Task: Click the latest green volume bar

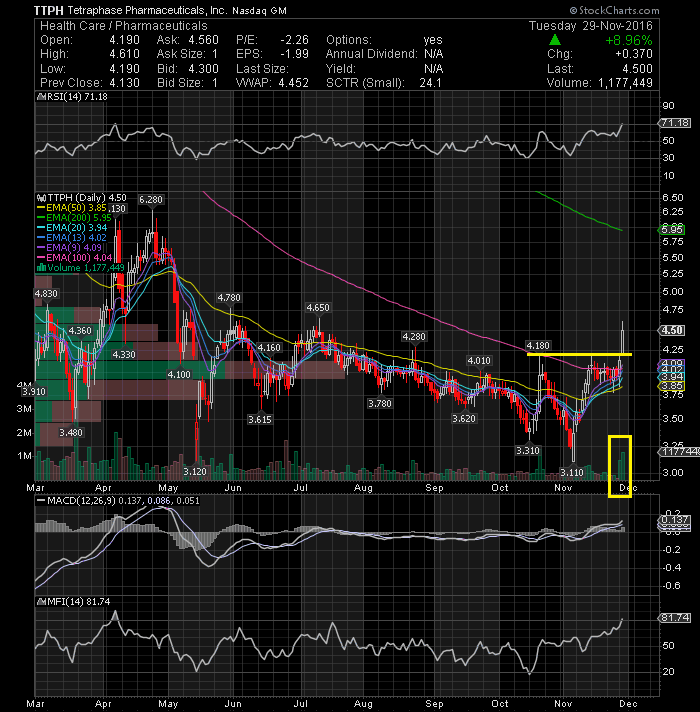Action: 623,466
